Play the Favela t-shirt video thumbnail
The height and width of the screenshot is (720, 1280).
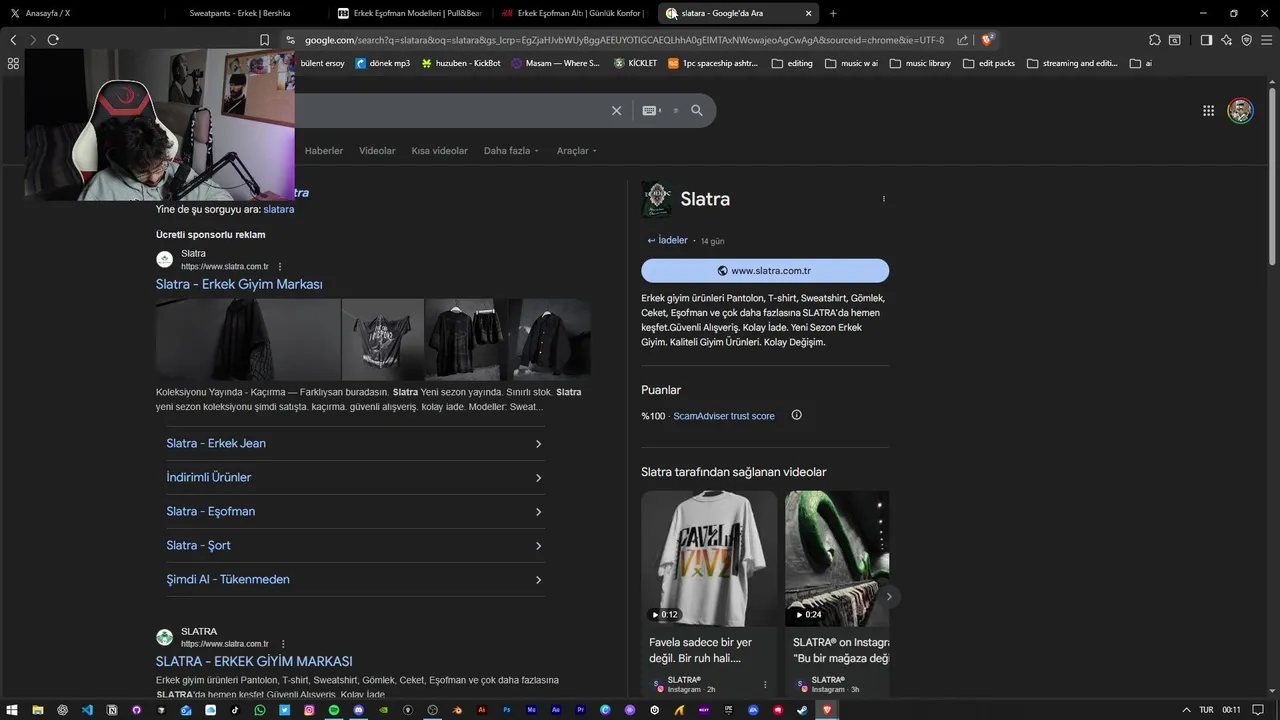click(709, 559)
